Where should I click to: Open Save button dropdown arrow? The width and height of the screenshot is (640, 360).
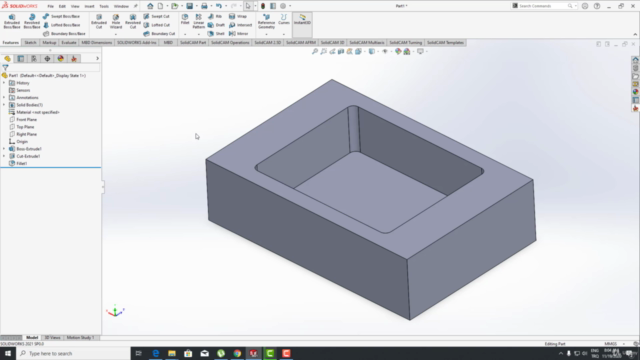[196, 6]
